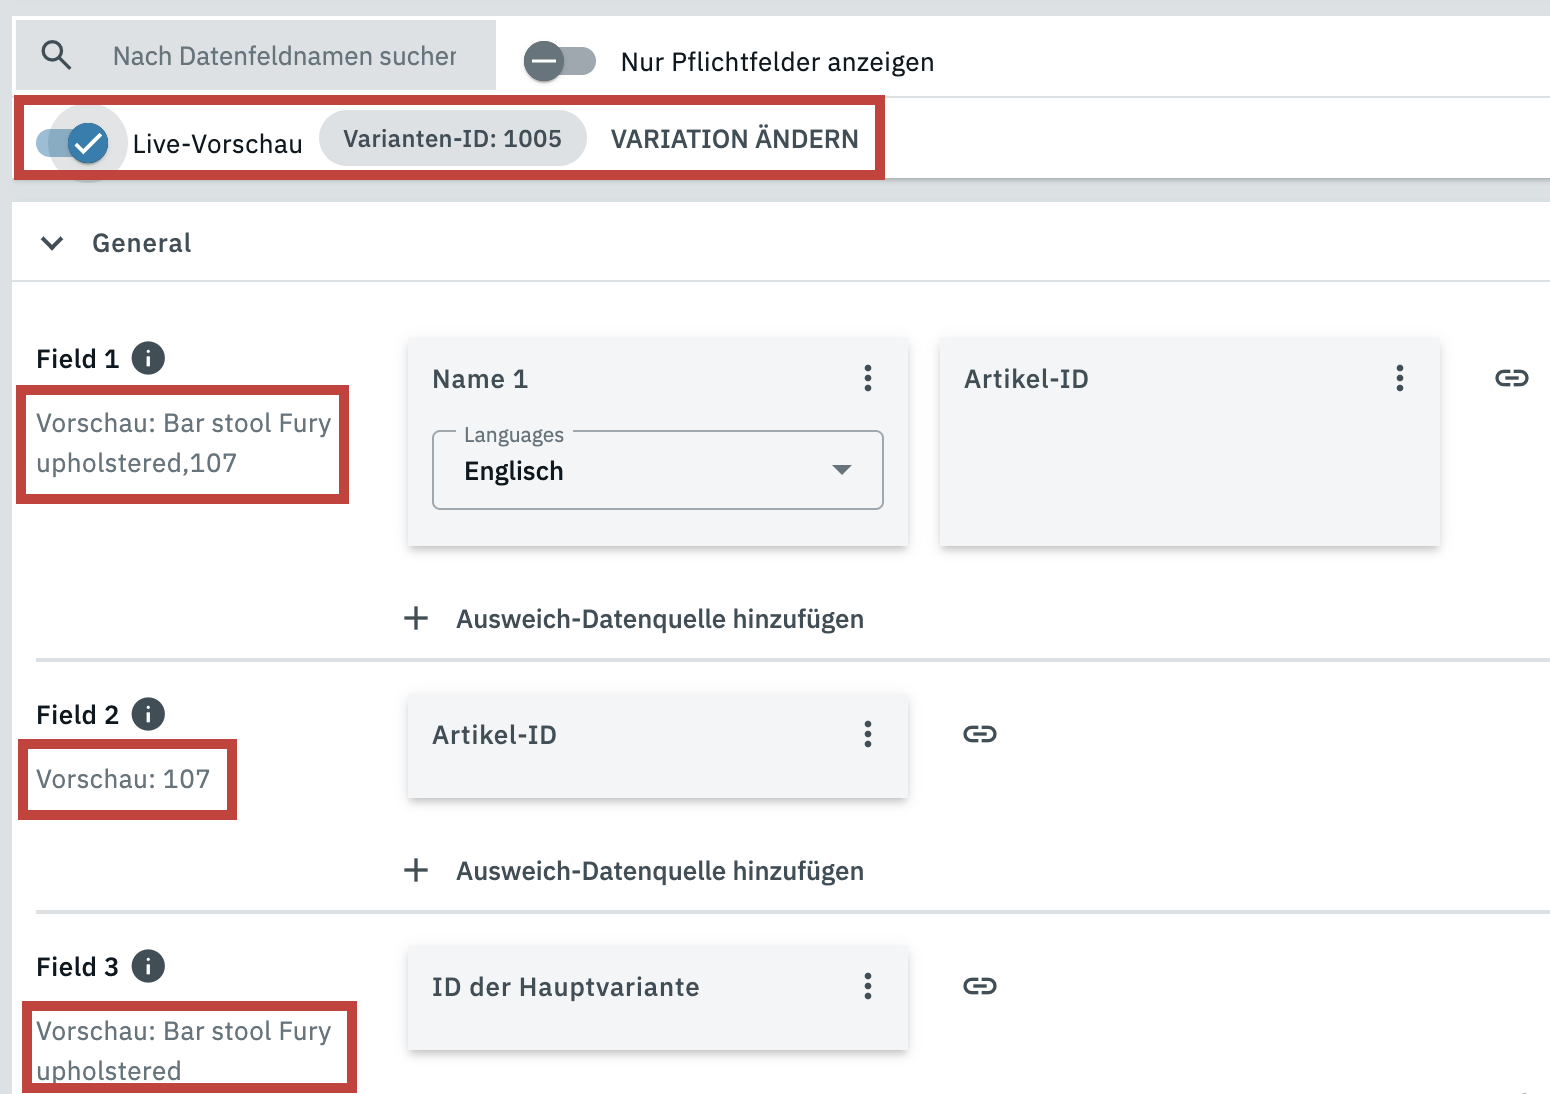Open the Languages dropdown showing Englisch
This screenshot has width=1550, height=1094.
coord(658,470)
